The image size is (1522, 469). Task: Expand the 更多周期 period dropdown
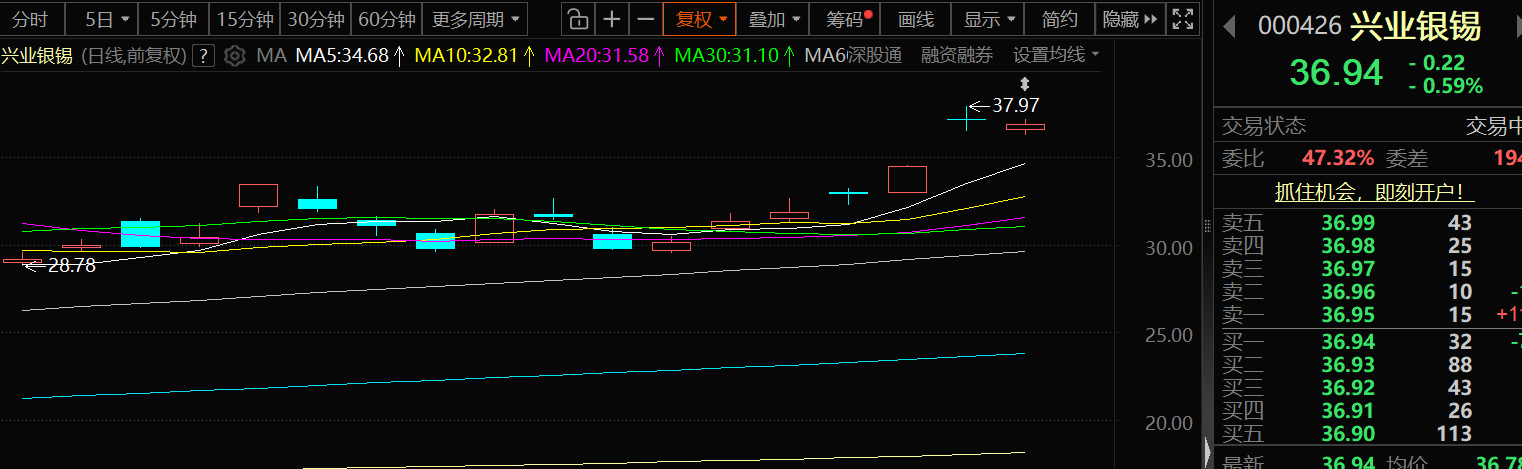pyautogui.click(x=475, y=19)
